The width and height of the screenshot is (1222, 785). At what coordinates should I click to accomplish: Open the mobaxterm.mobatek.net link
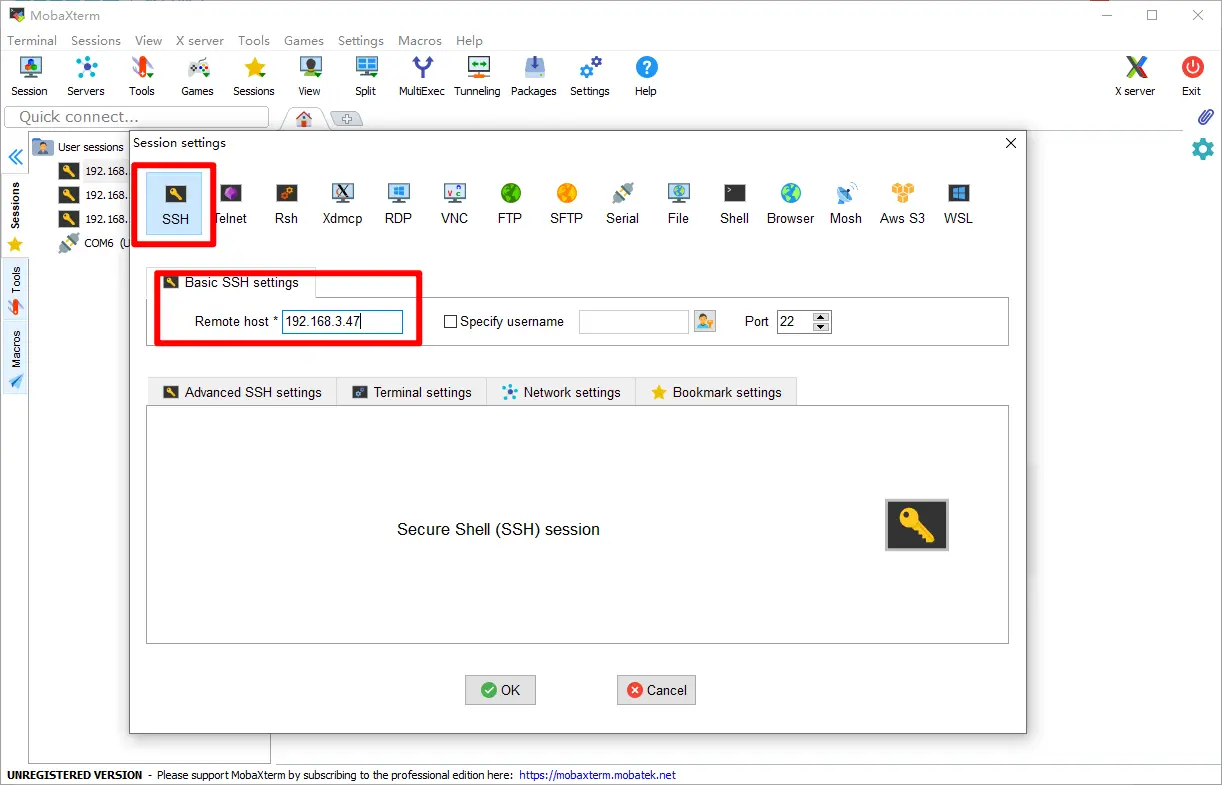pos(598,775)
